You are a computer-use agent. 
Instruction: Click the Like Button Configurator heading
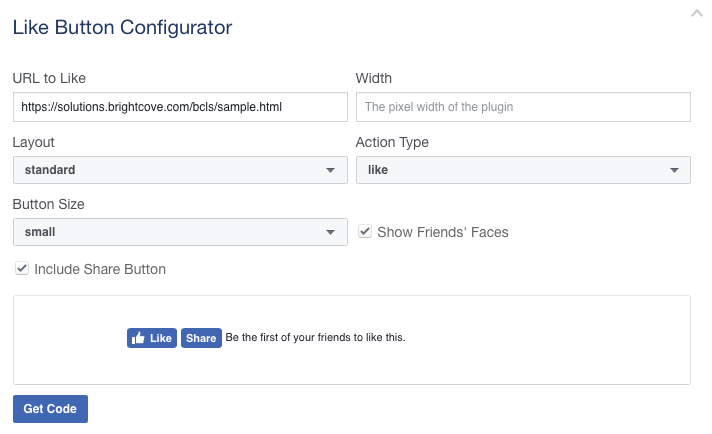coord(122,27)
